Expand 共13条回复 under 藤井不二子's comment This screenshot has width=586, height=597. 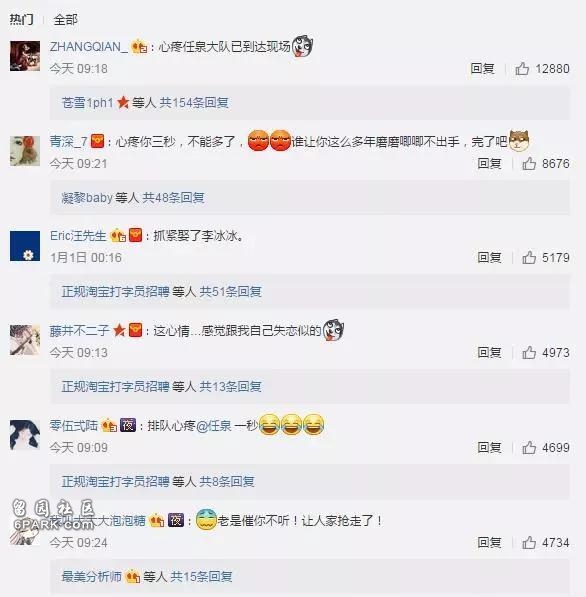[x=231, y=387]
